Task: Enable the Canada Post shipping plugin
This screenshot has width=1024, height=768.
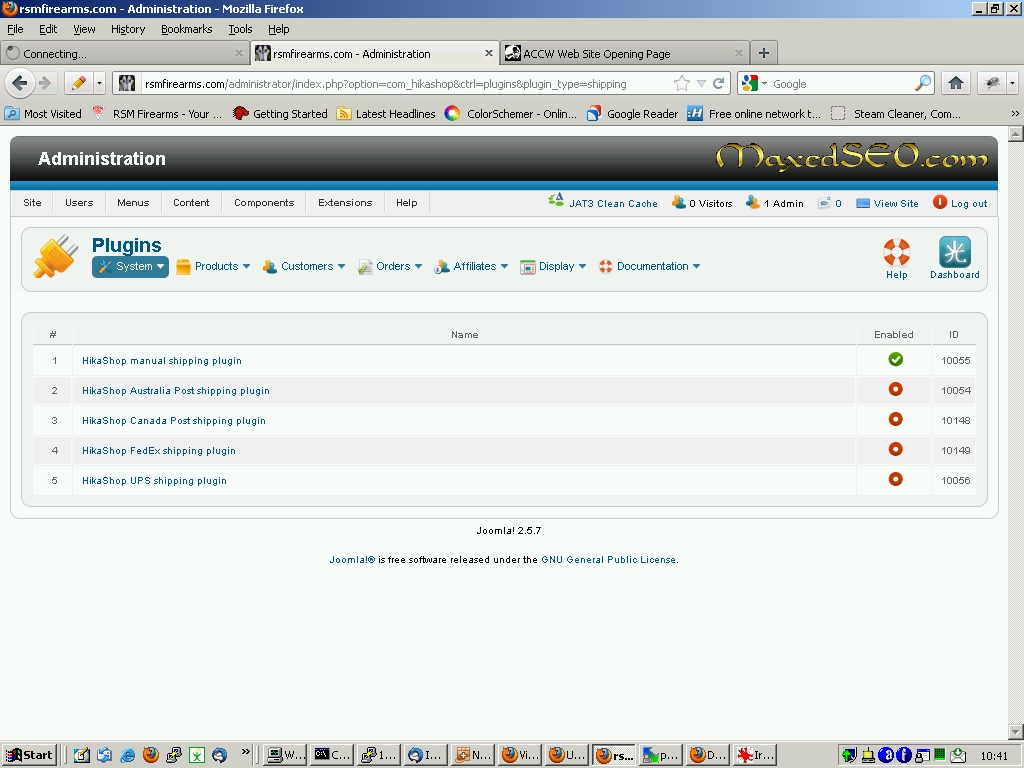Action: pyautogui.click(x=895, y=419)
